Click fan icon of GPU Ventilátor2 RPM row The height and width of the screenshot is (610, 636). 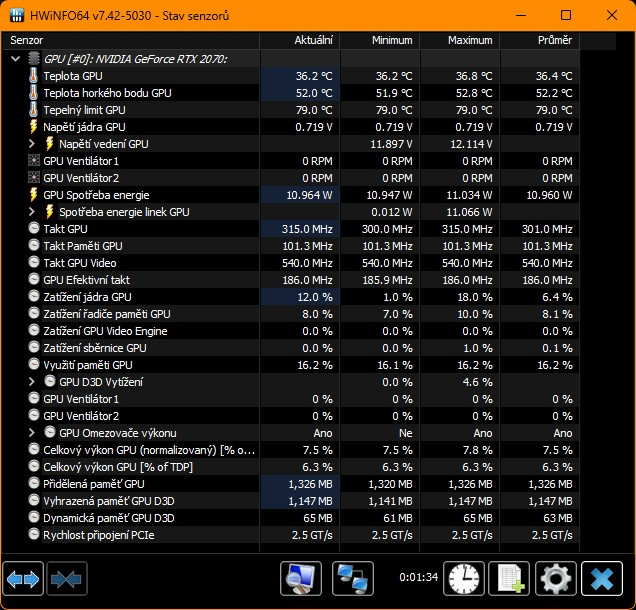coord(34,178)
